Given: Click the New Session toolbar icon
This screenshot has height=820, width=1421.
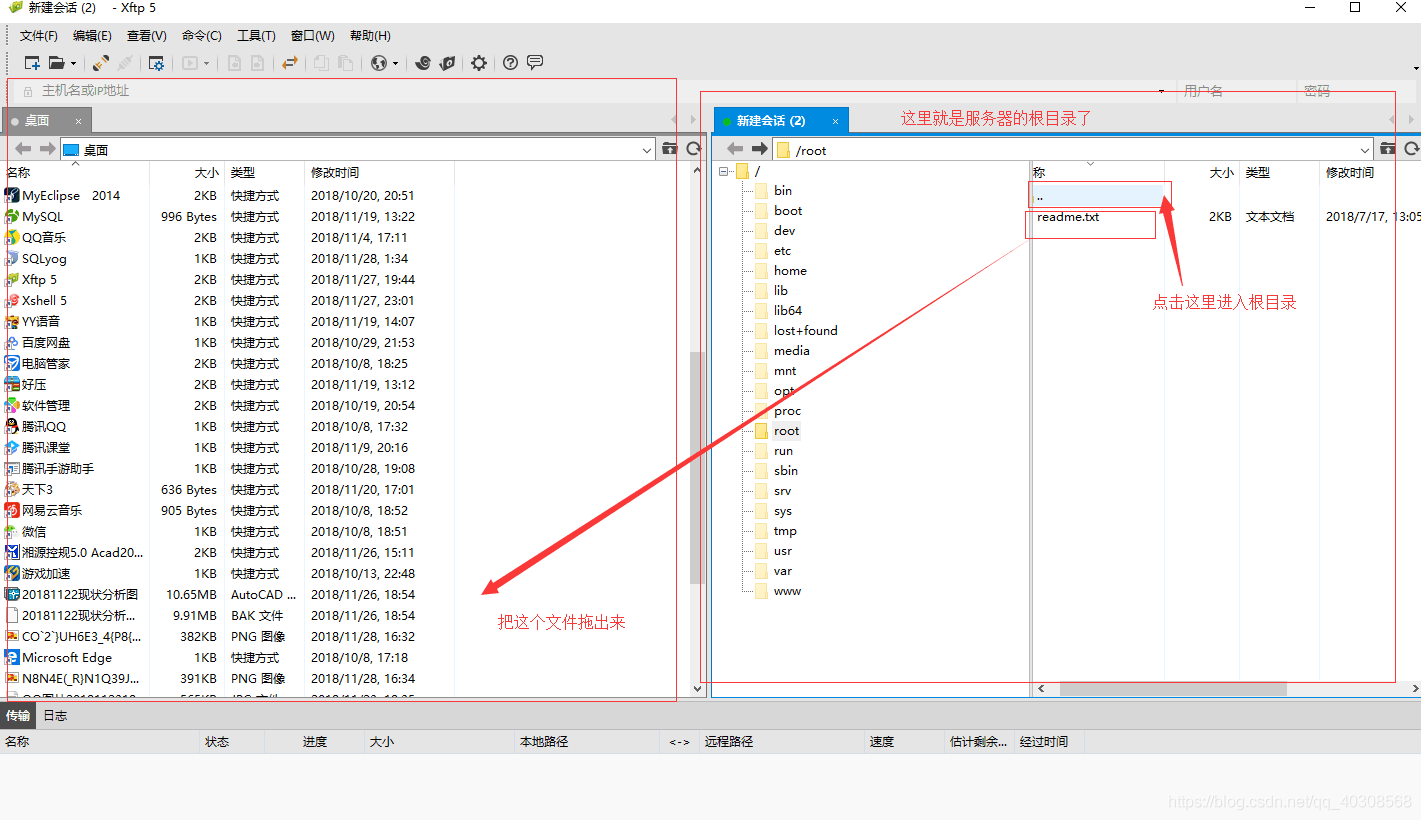Looking at the screenshot, I should 32,63.
